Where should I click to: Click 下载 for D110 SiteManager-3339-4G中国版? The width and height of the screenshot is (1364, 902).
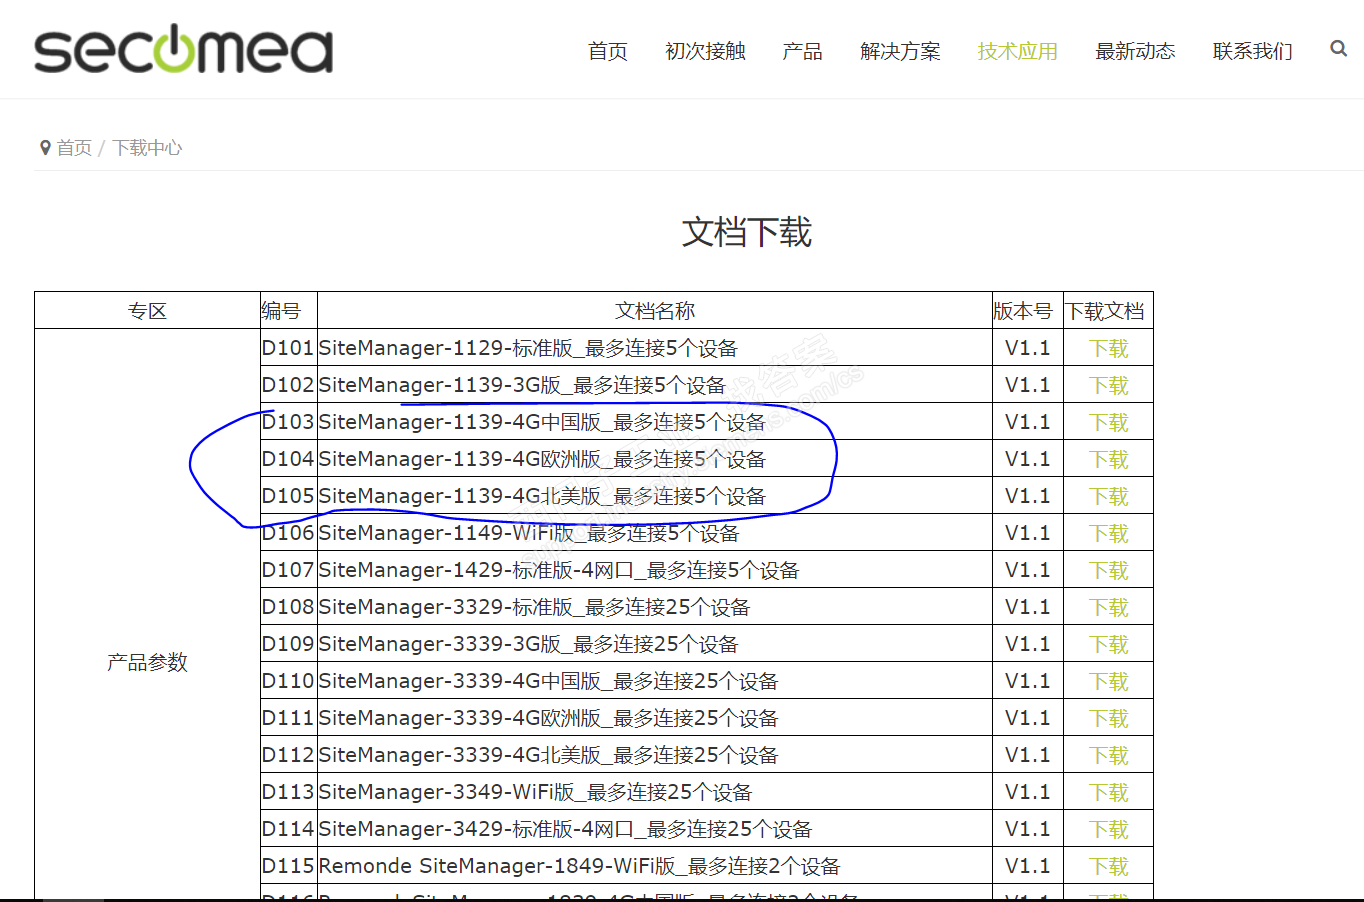click(1108, 681)
